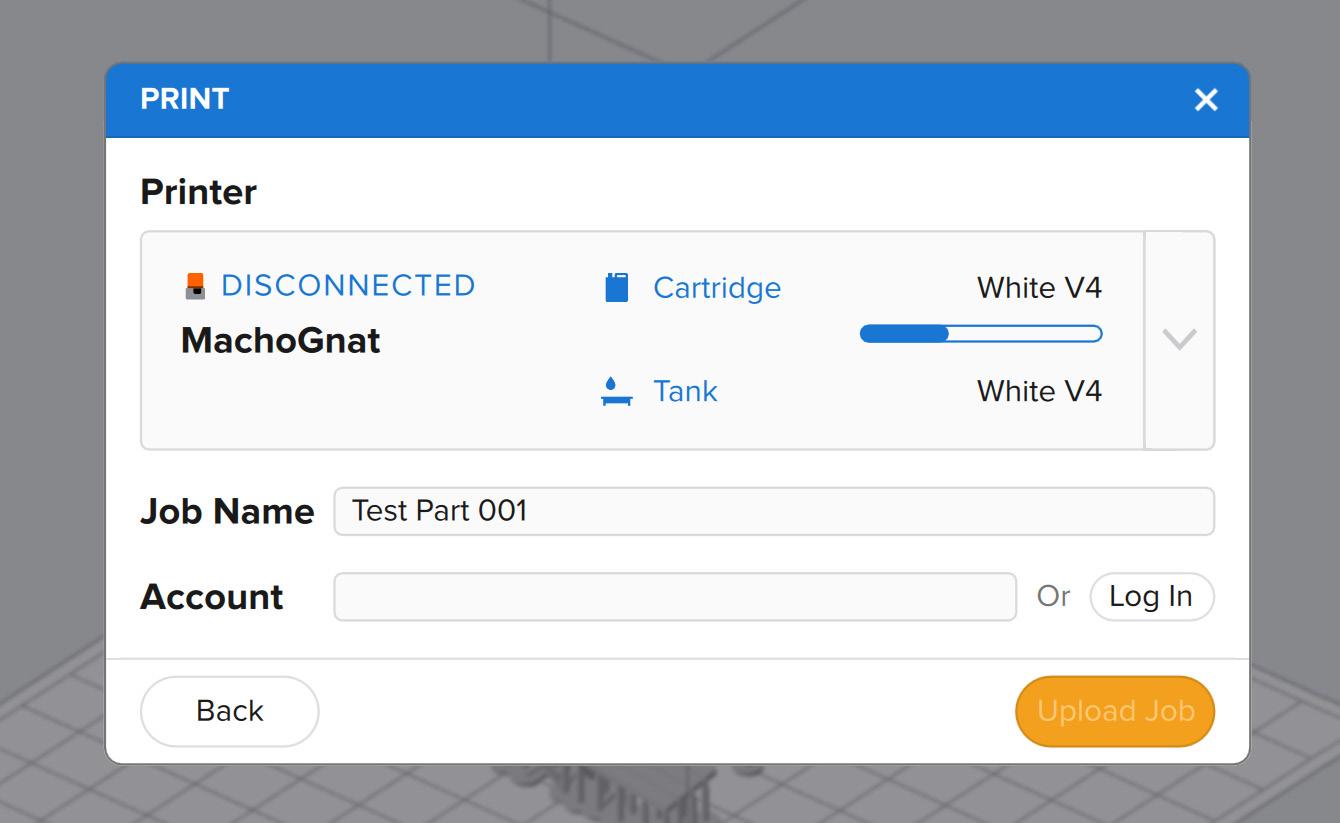Click the PRINT dialog title
Viewport: 1340px width, 823px height.
(x=185, y=99)
